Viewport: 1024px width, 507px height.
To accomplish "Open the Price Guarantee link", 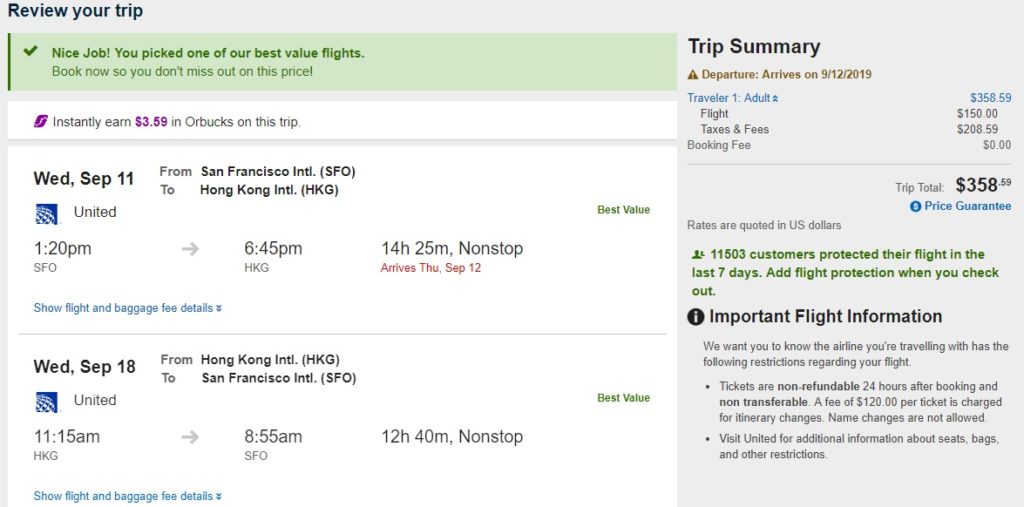I will (967, 206).
